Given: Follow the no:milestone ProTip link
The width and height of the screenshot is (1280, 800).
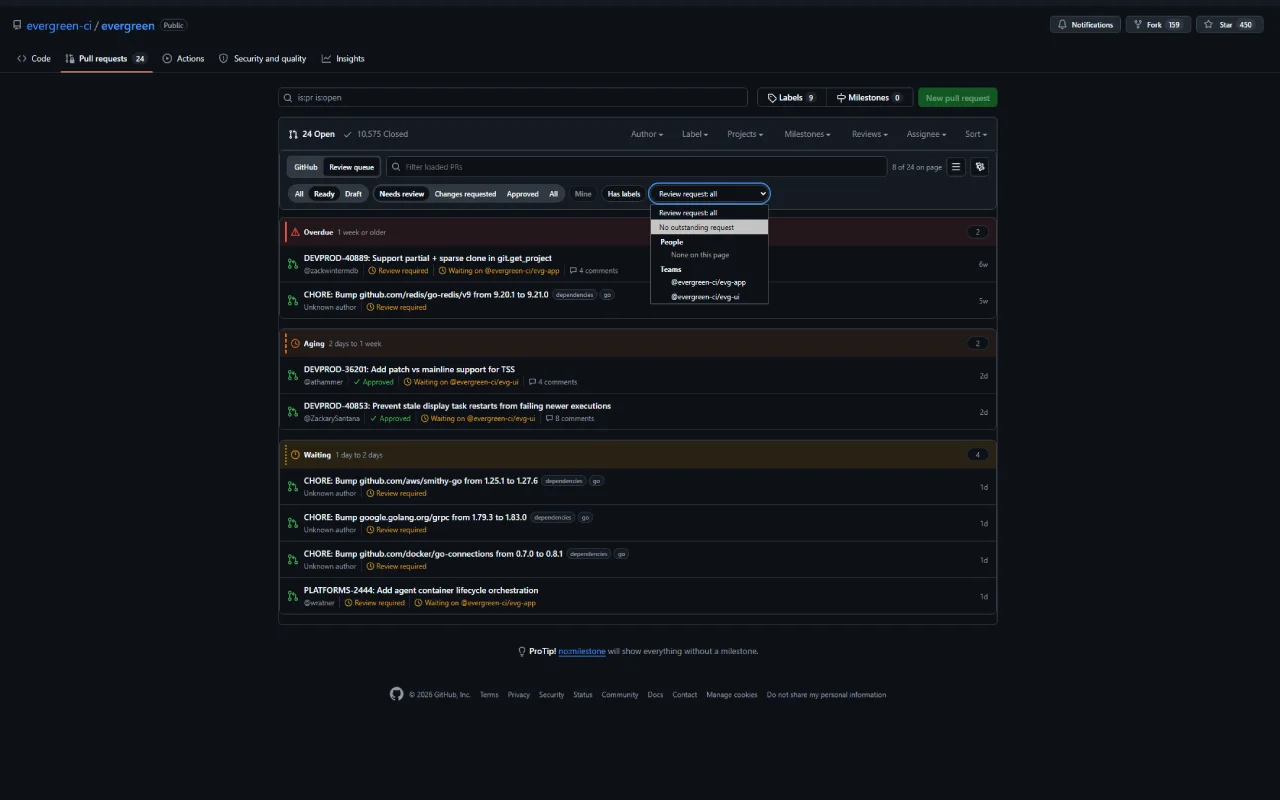Looking at the screenshot, I should 582,651.
